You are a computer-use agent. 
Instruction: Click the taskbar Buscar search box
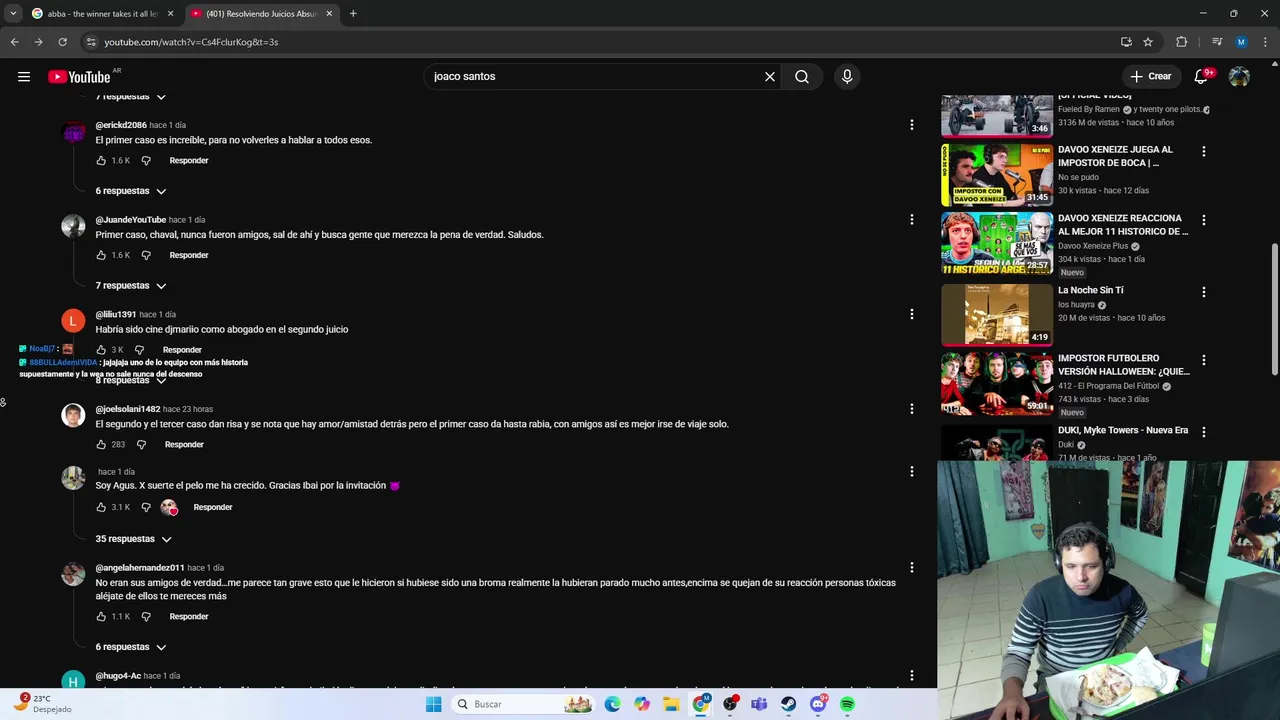pyautogui.click(x=522, y=704)
